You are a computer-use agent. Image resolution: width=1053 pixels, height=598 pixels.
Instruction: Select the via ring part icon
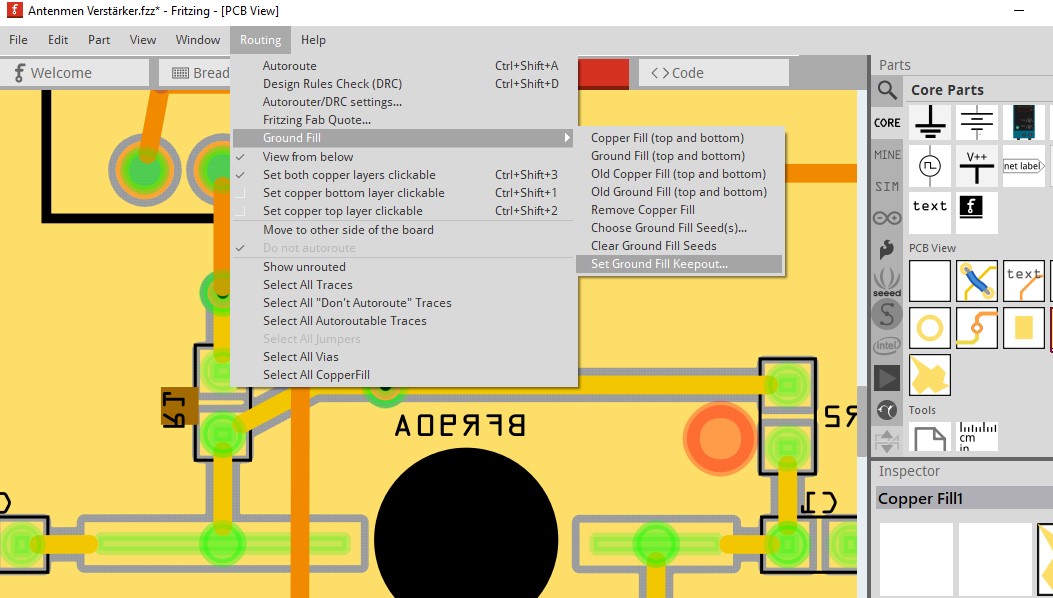(930, 327)
